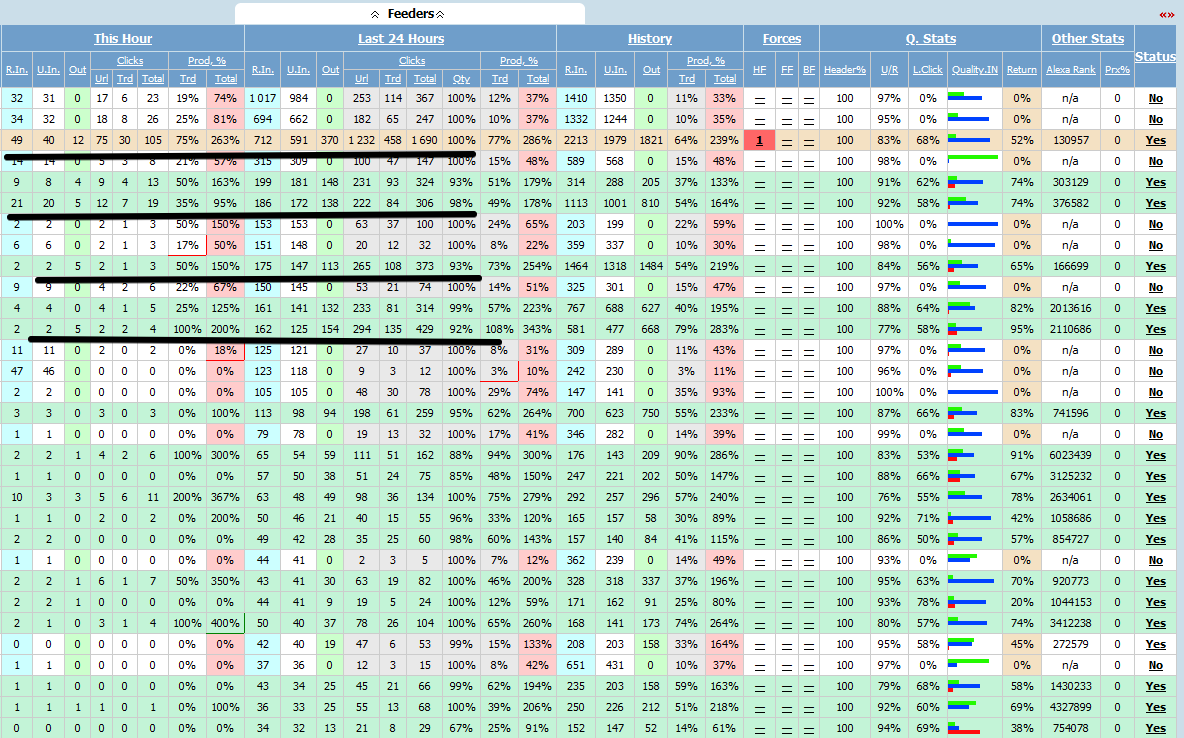
Task: Click Prod. % header under History
Action: point(706,60)
